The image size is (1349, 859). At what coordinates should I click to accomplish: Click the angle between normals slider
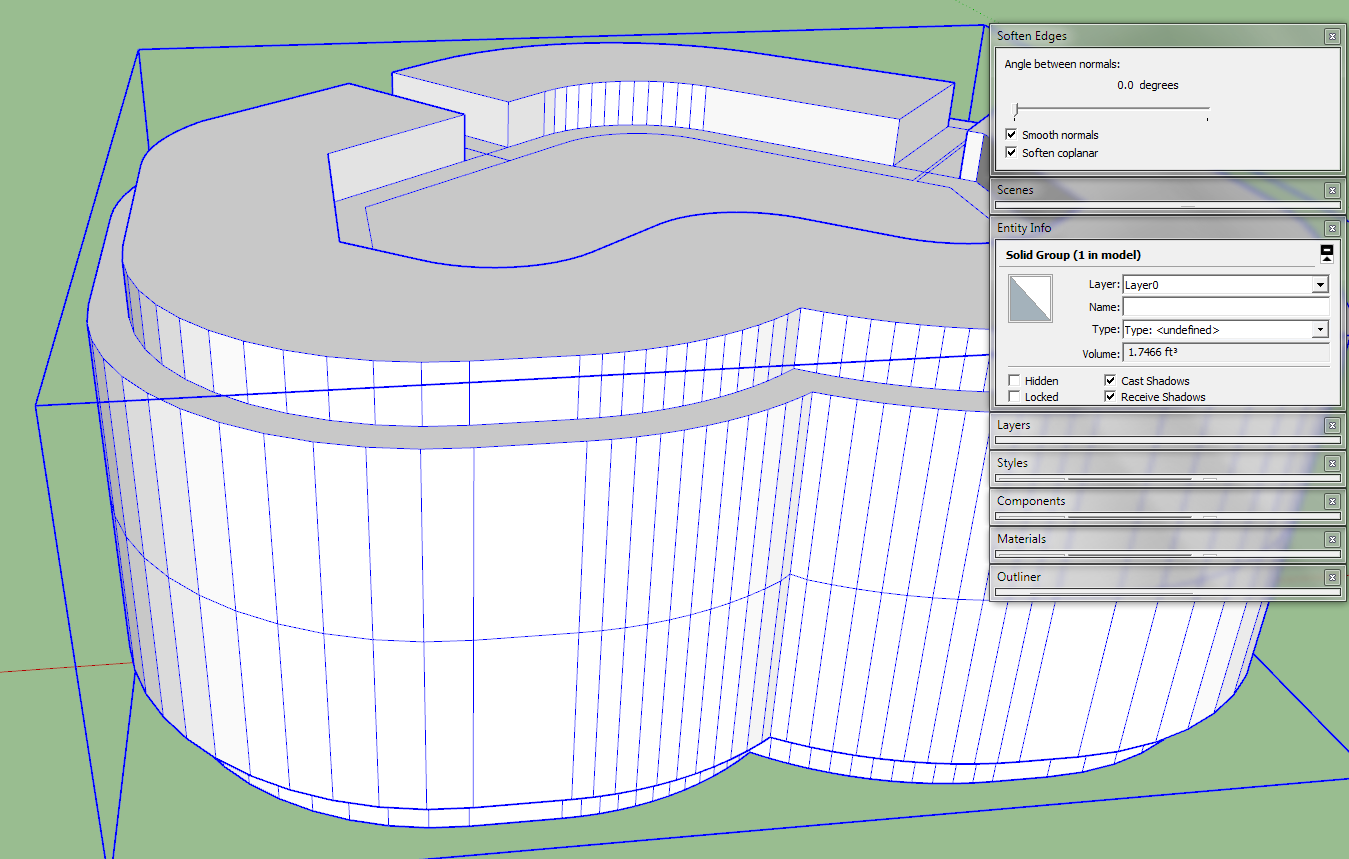pyautogui.click(x=1111, y=109)
